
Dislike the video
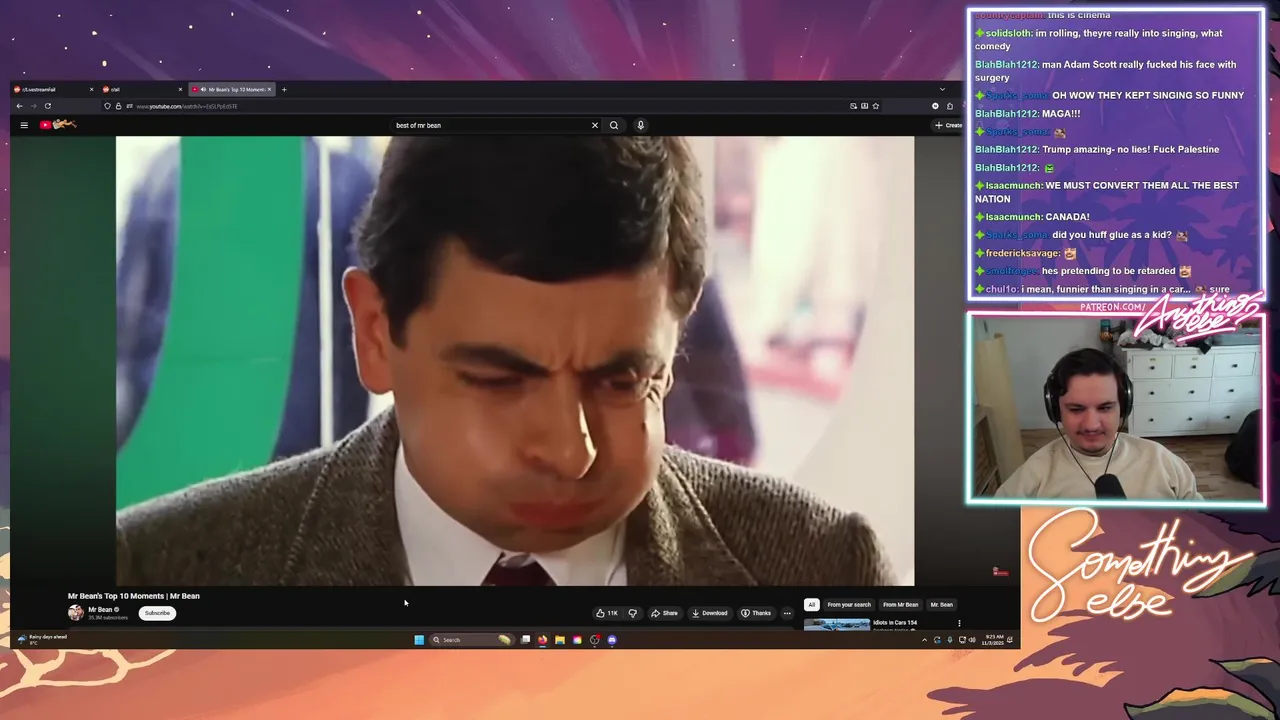(x=632, y=613)
